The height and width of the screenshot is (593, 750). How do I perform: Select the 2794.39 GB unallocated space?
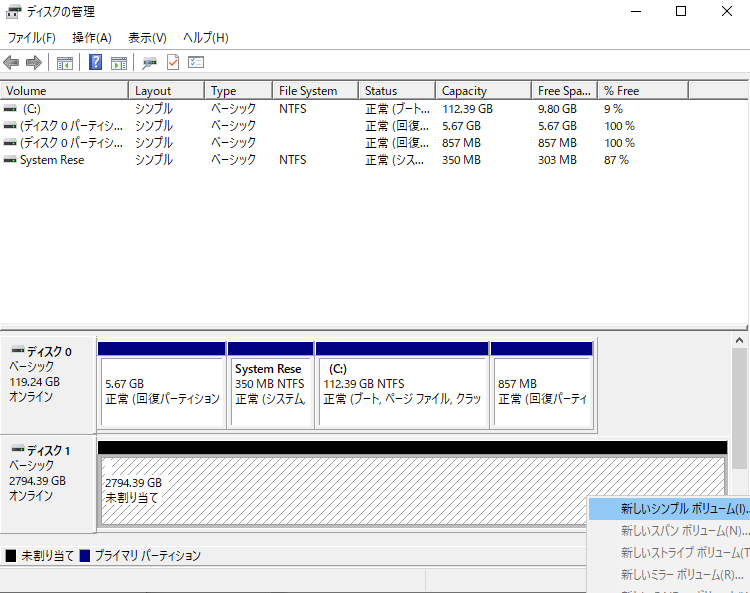point(340,490)
